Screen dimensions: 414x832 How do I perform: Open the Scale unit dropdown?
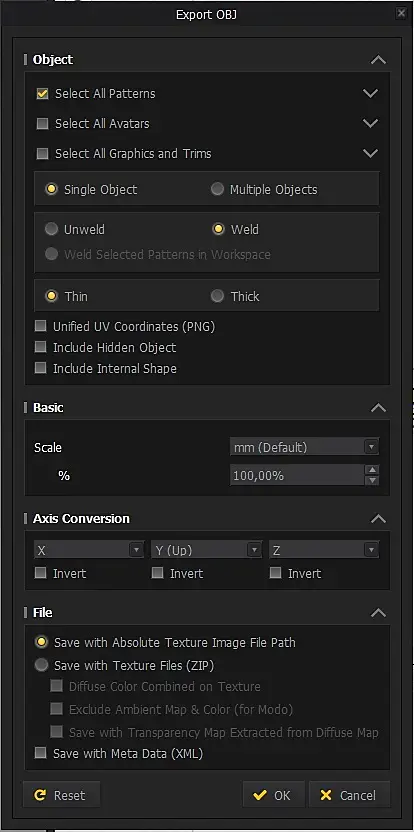coord(305,447)
